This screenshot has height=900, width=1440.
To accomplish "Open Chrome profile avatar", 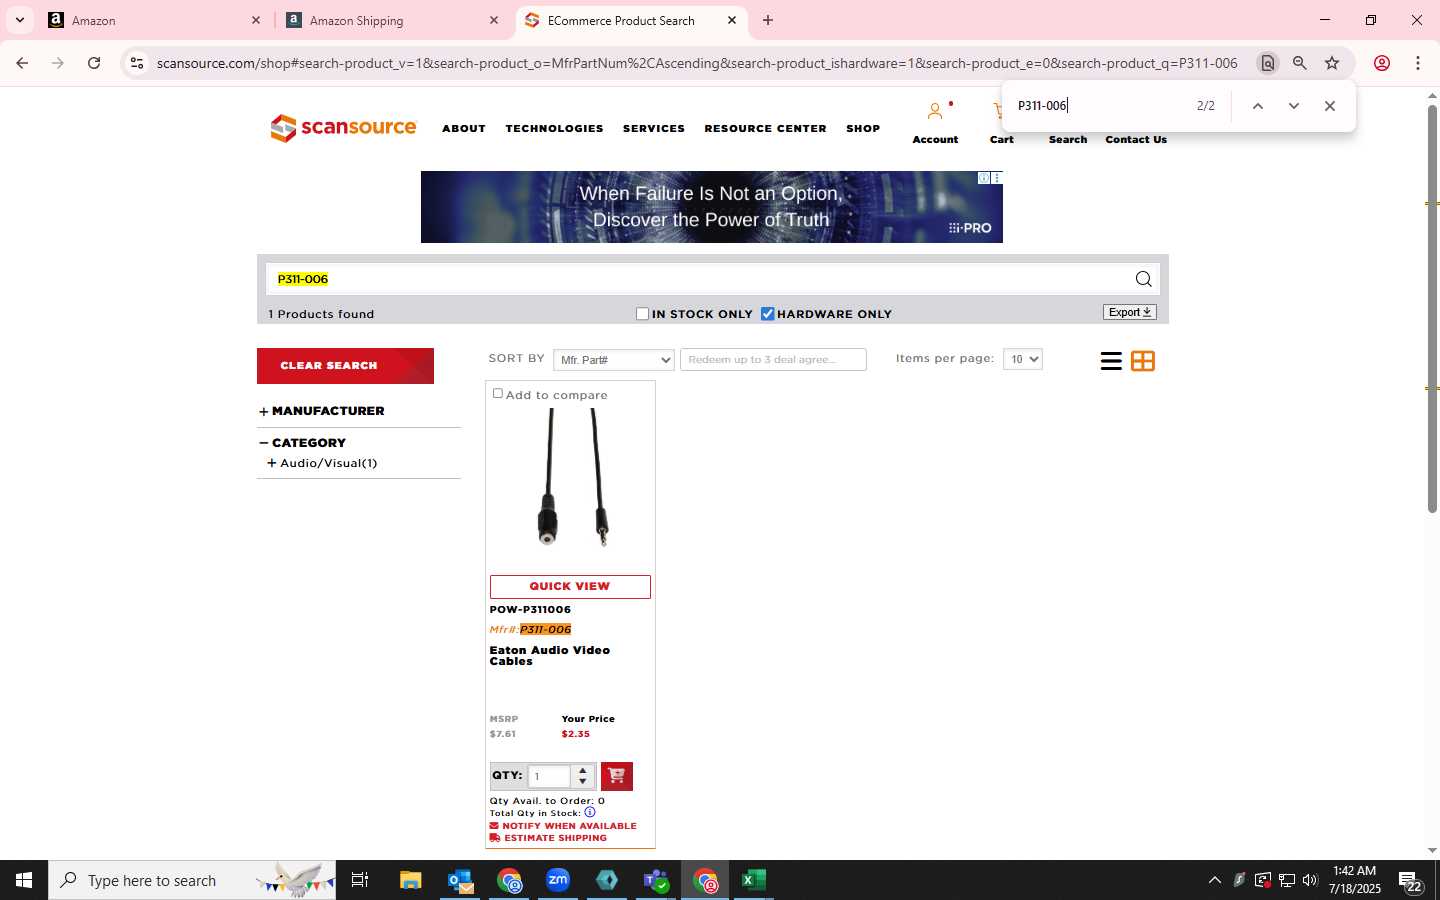I will tap(1382, 63).
